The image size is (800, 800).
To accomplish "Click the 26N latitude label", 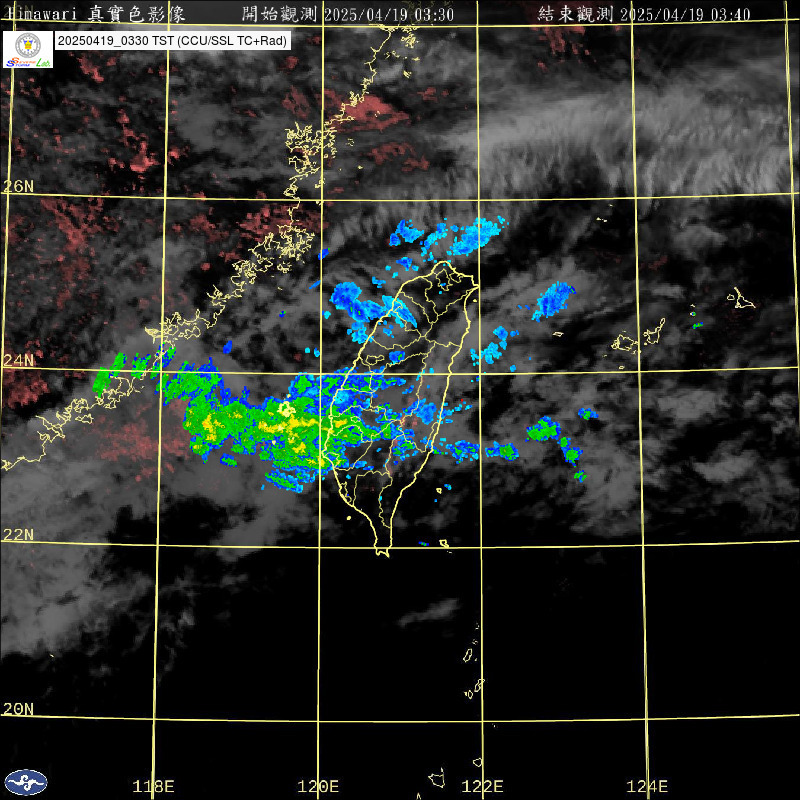I will pos(18,186).
